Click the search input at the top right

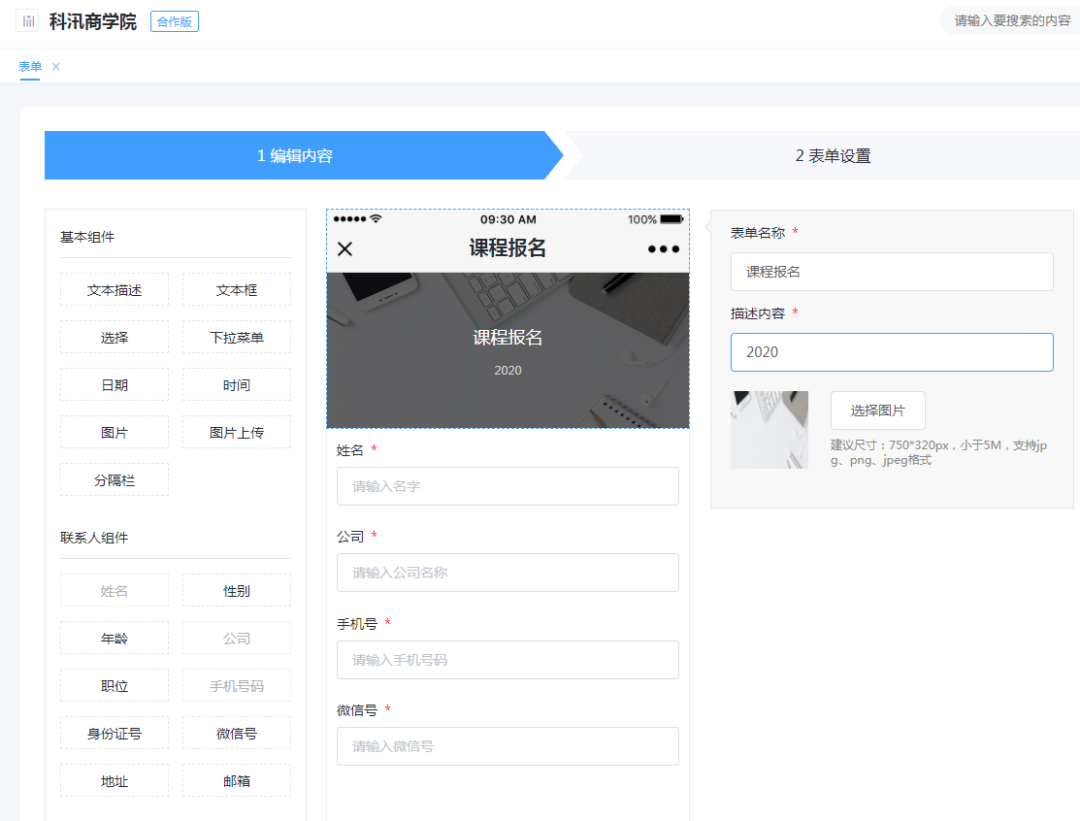tap(1010, 19)
